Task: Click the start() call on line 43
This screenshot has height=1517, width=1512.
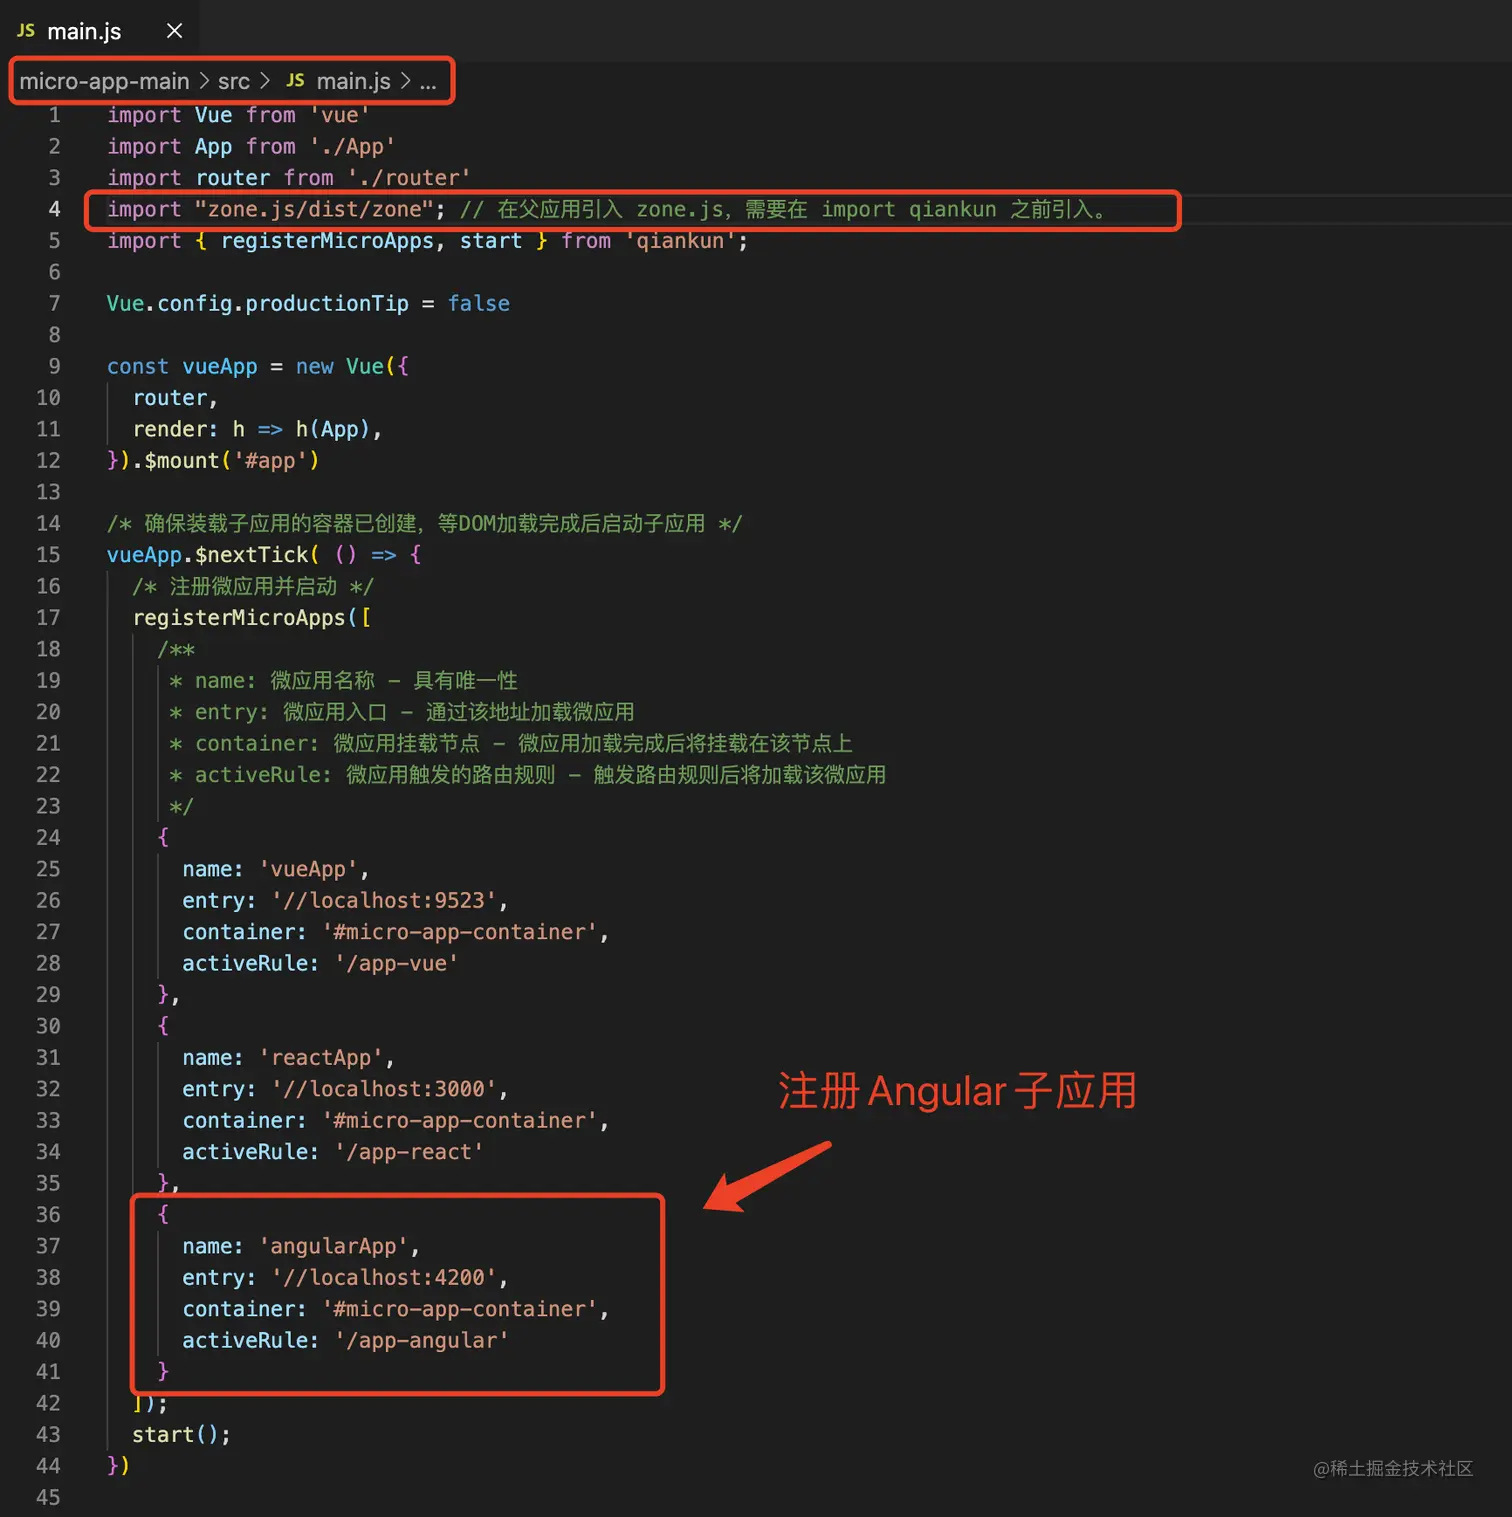Action: (181, 1435)
